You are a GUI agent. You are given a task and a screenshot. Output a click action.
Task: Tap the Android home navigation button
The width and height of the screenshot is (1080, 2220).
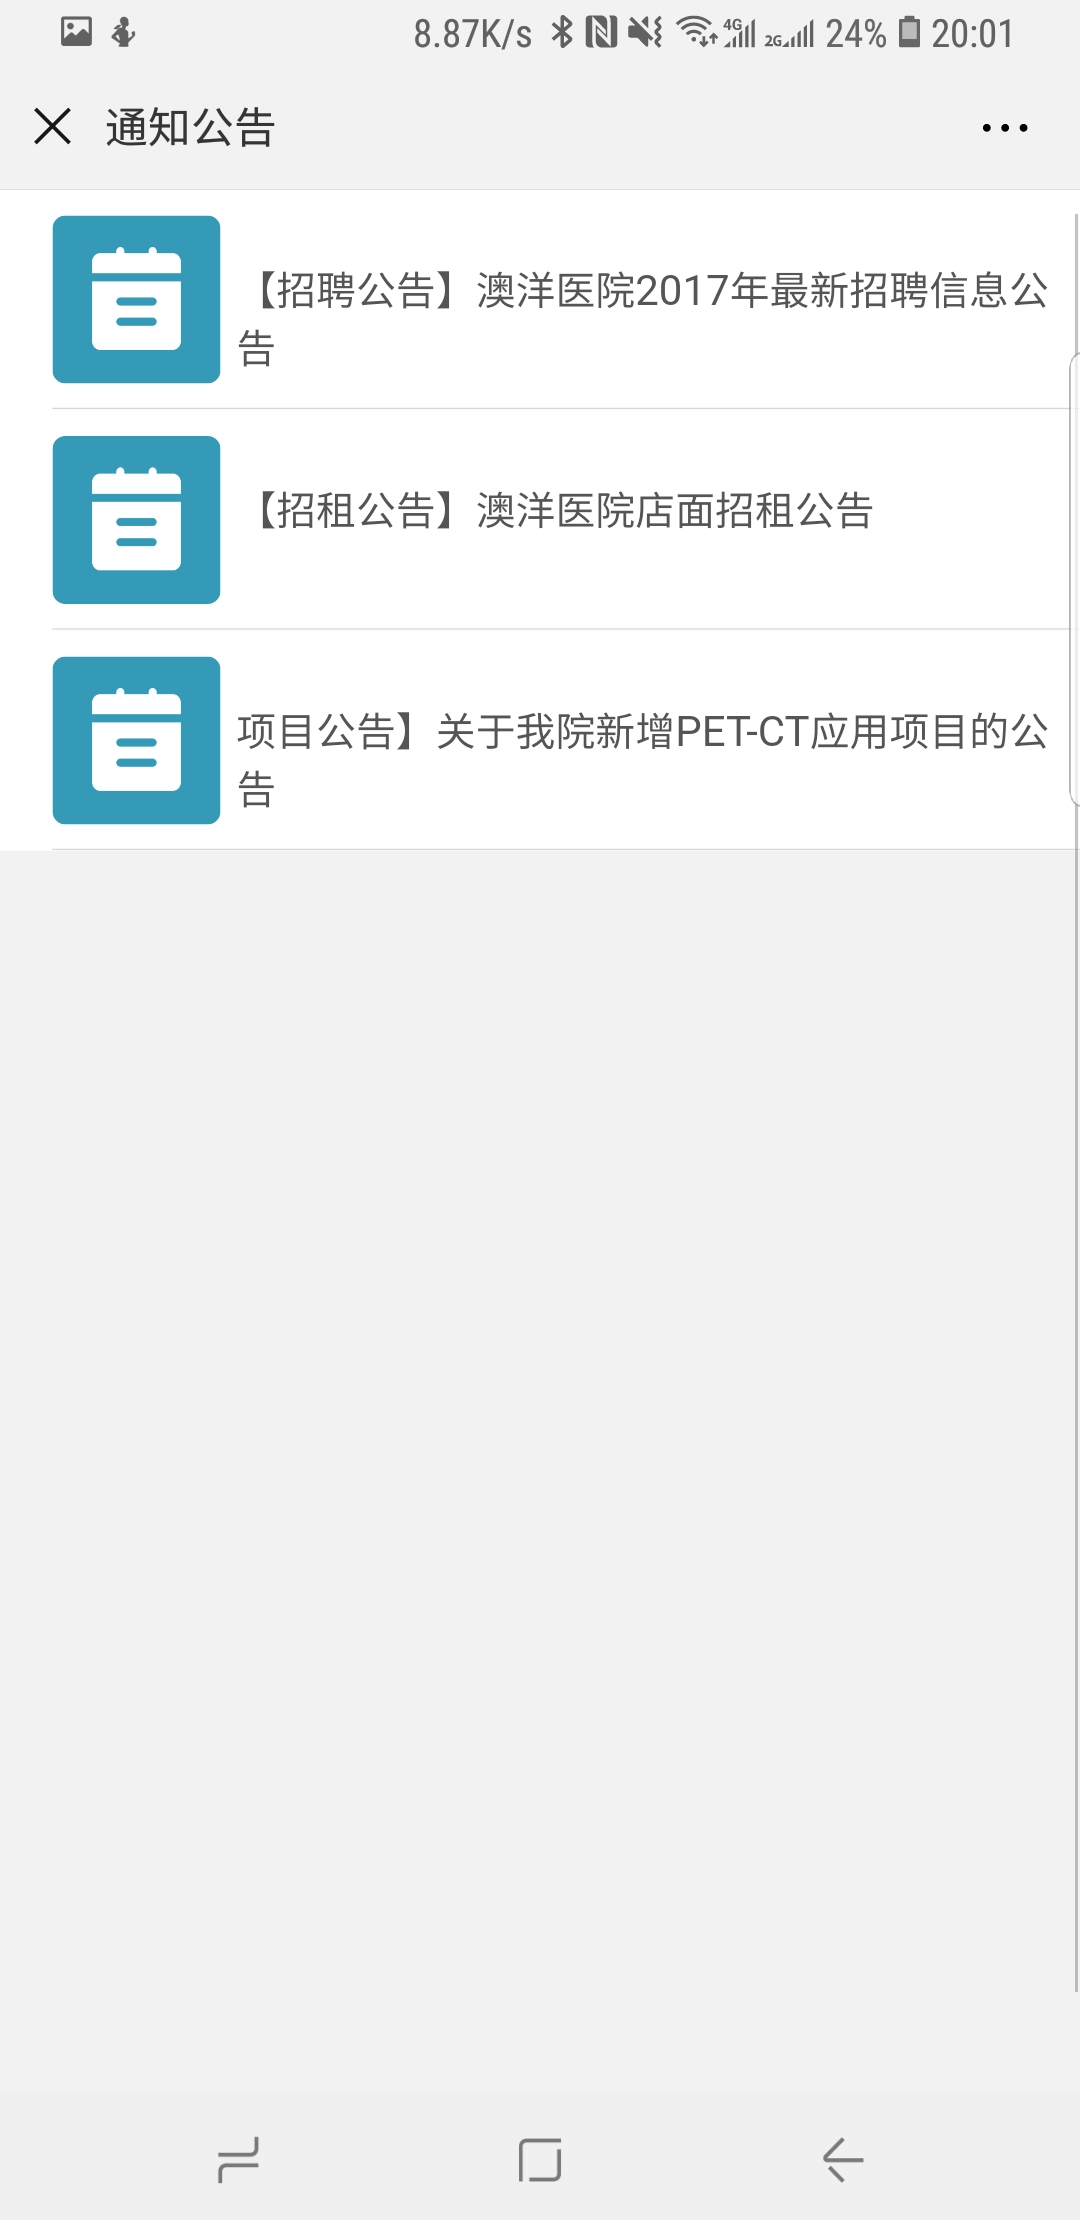coord(540,2160)
